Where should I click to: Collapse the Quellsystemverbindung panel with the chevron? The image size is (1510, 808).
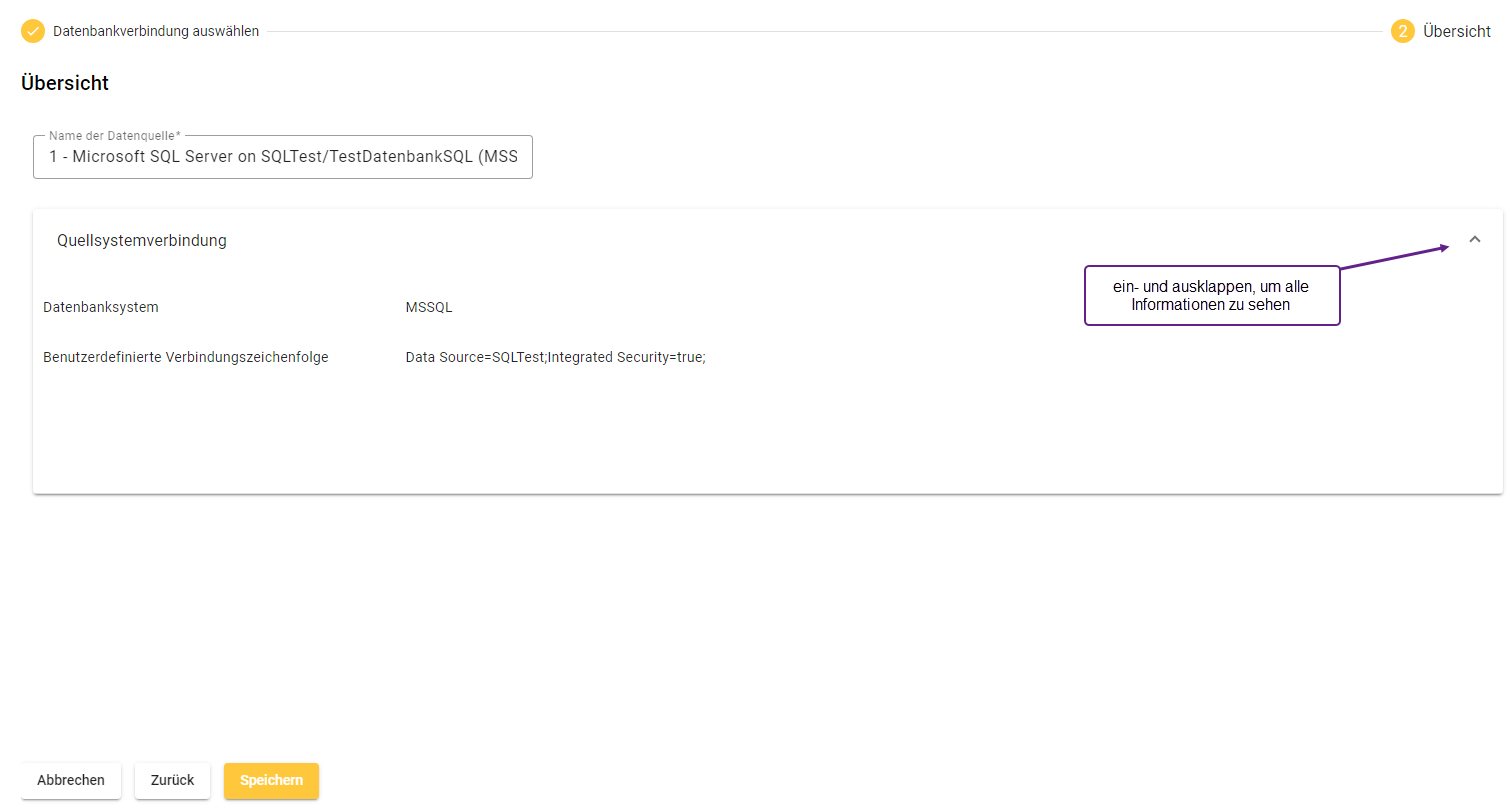[1474, 240]
